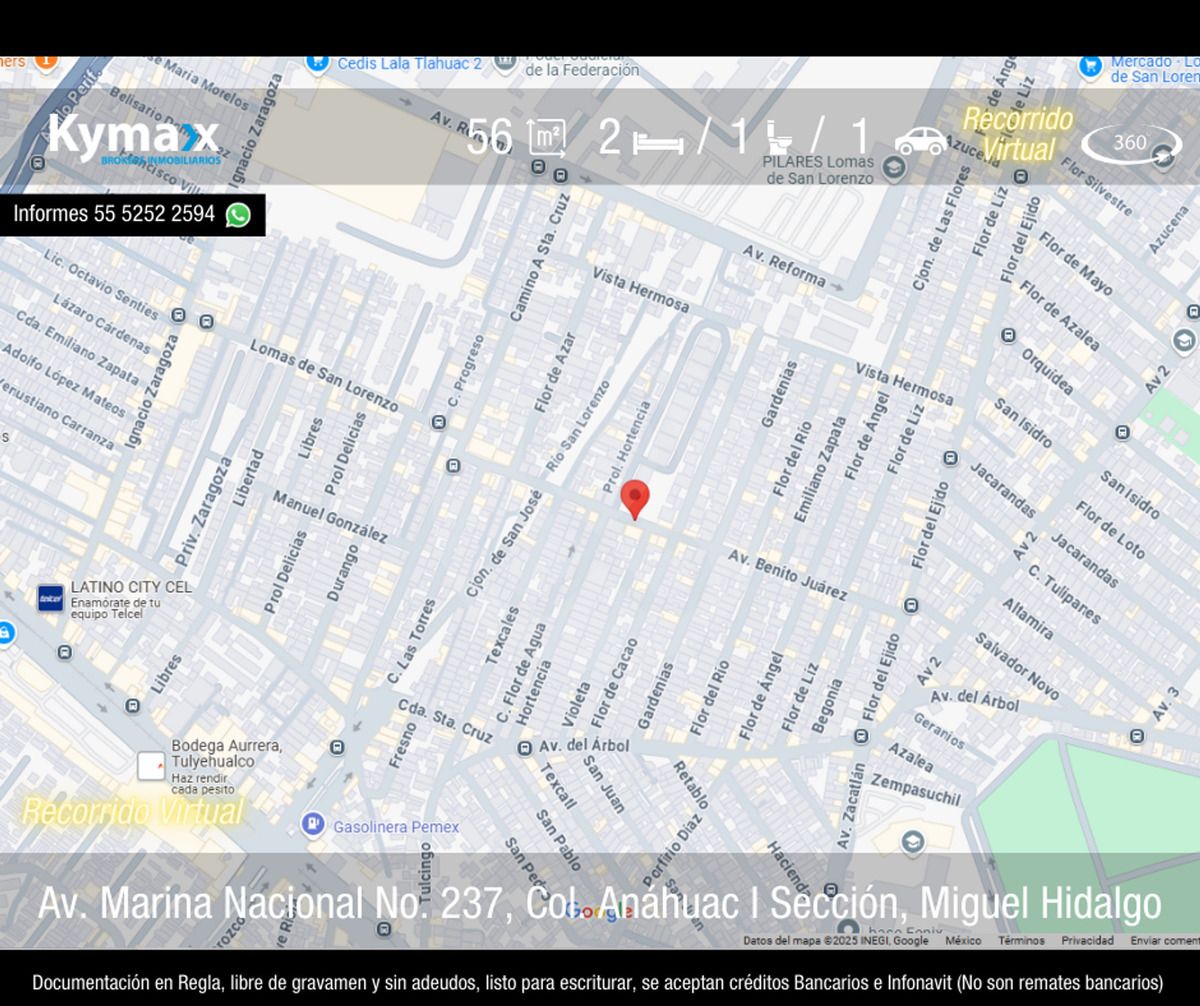Click the bed icon for bedrooms
Screen dimensions: 1200x1006
[x=658, y=142]
